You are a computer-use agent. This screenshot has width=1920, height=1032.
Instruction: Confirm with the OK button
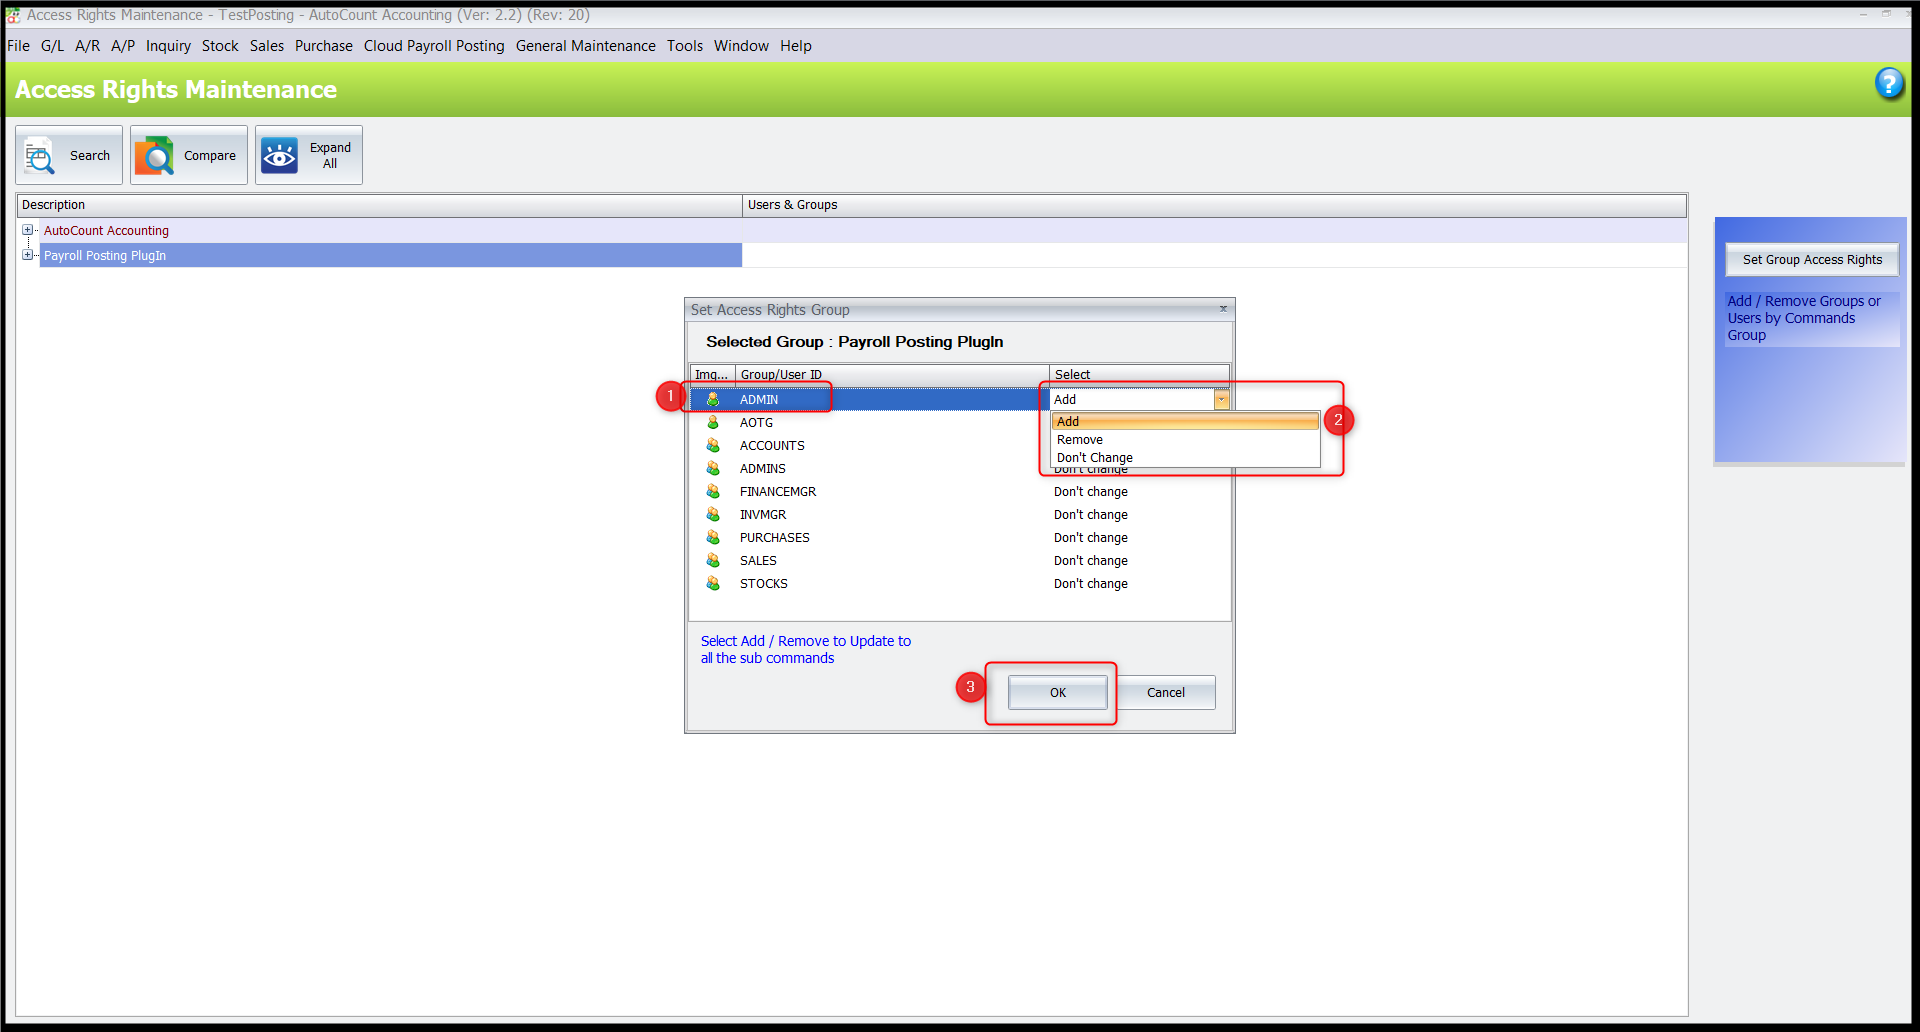tap(1058, 693)
